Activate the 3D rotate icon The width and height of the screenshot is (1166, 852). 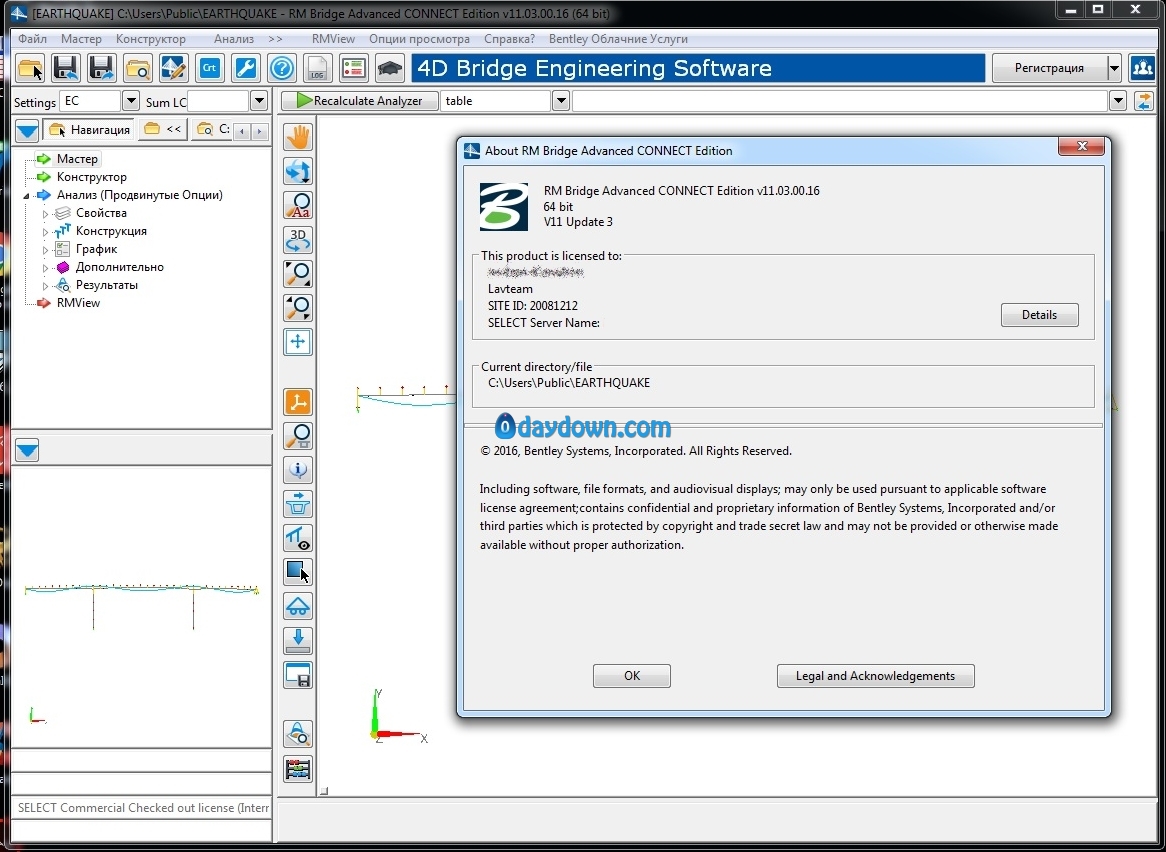[x=298, y=239]
